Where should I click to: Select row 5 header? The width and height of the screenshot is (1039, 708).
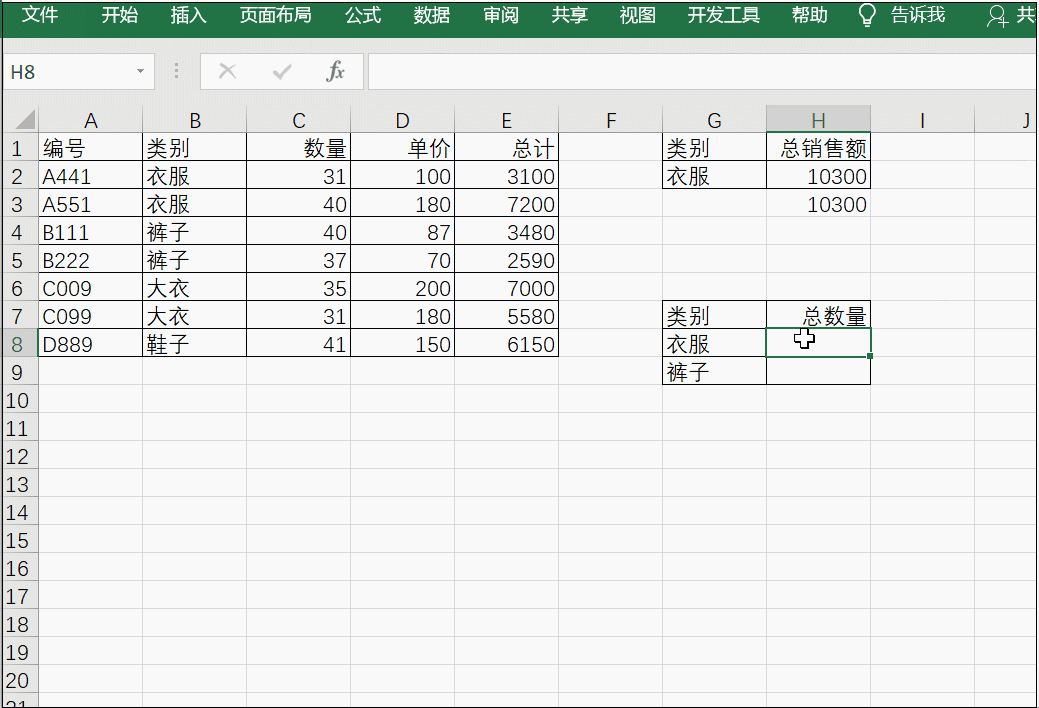(x=19, y=260)
